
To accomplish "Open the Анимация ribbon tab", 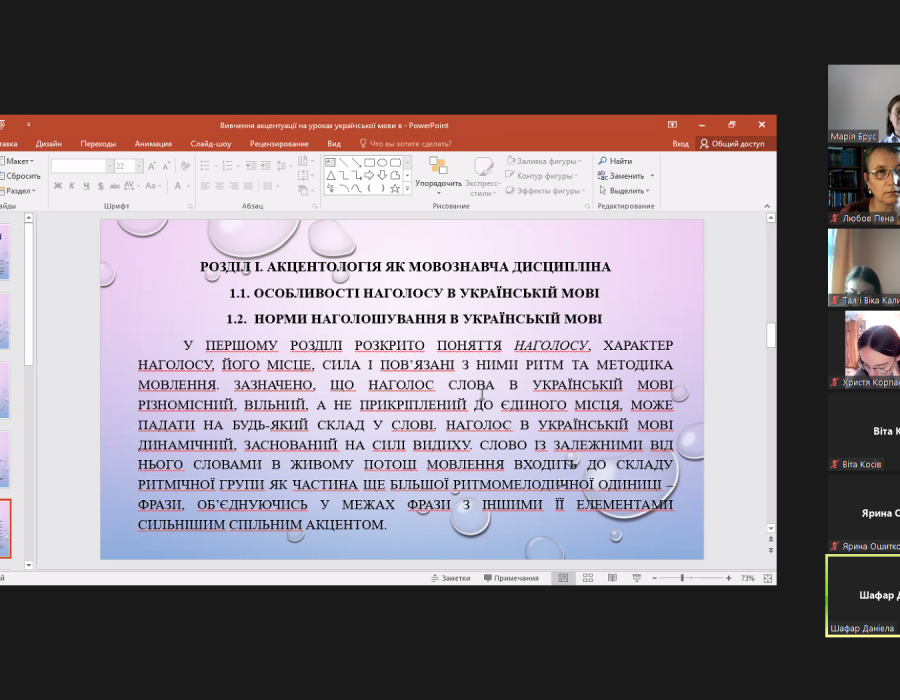I will click(x=153, y=144).
